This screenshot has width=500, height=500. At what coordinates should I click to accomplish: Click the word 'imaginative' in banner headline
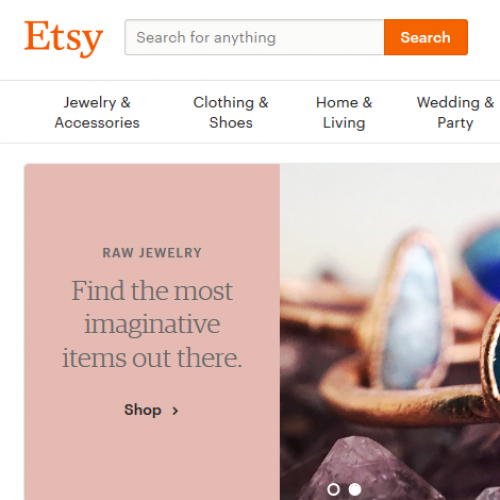pyautogui.click(x=152, y=325)
